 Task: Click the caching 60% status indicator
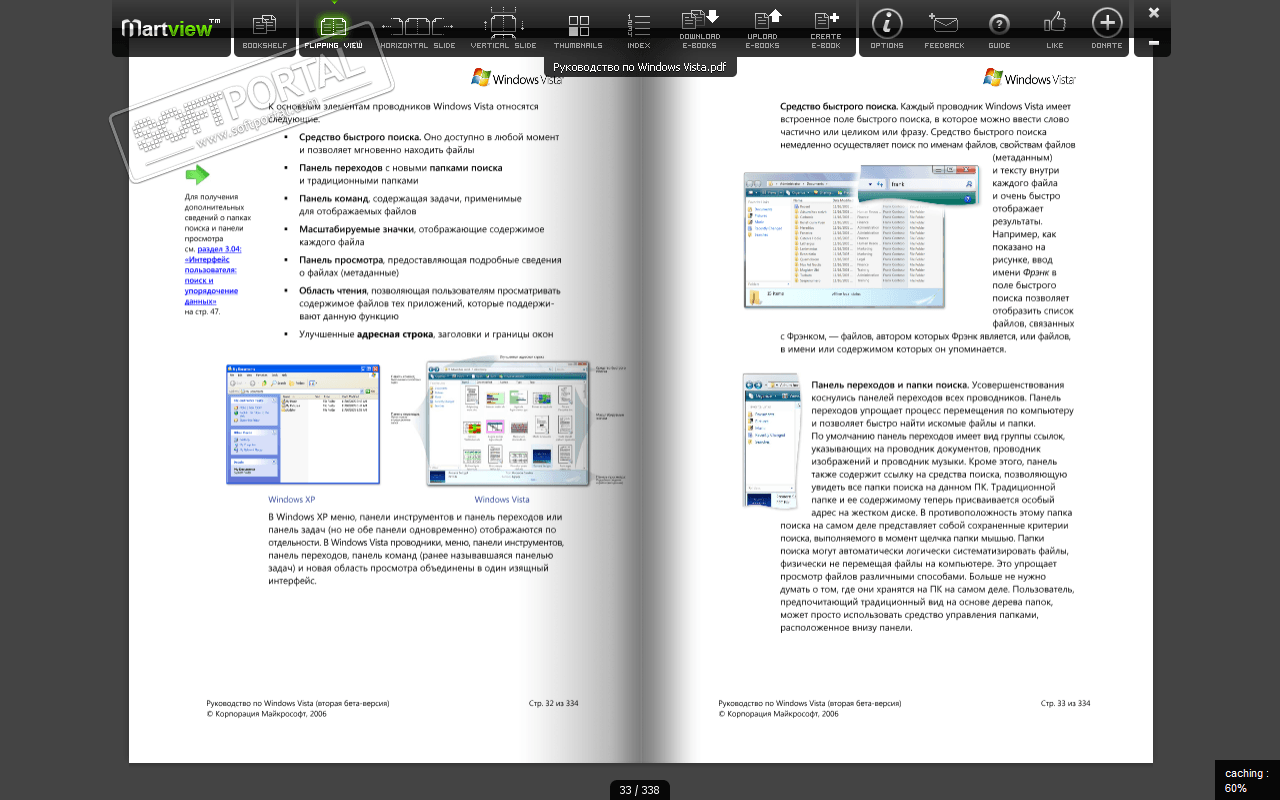click(1247, 781)
